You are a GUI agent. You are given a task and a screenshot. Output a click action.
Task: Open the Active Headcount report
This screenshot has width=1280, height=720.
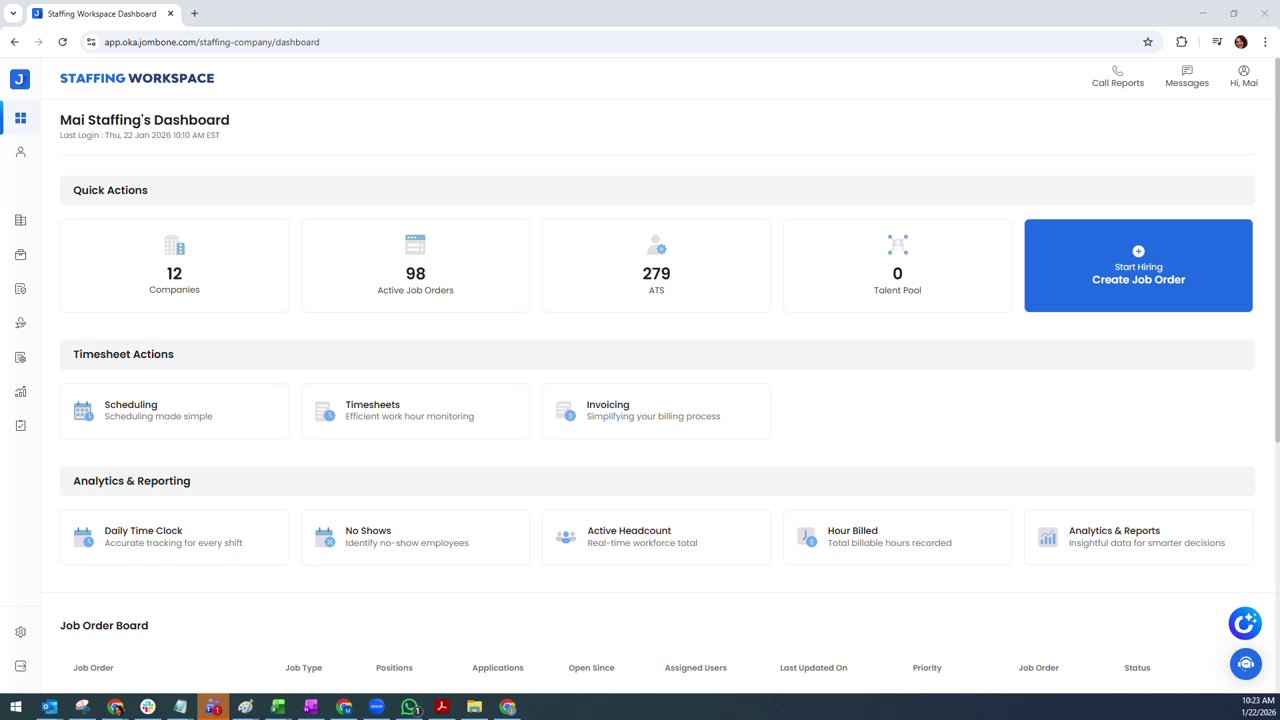656,537
